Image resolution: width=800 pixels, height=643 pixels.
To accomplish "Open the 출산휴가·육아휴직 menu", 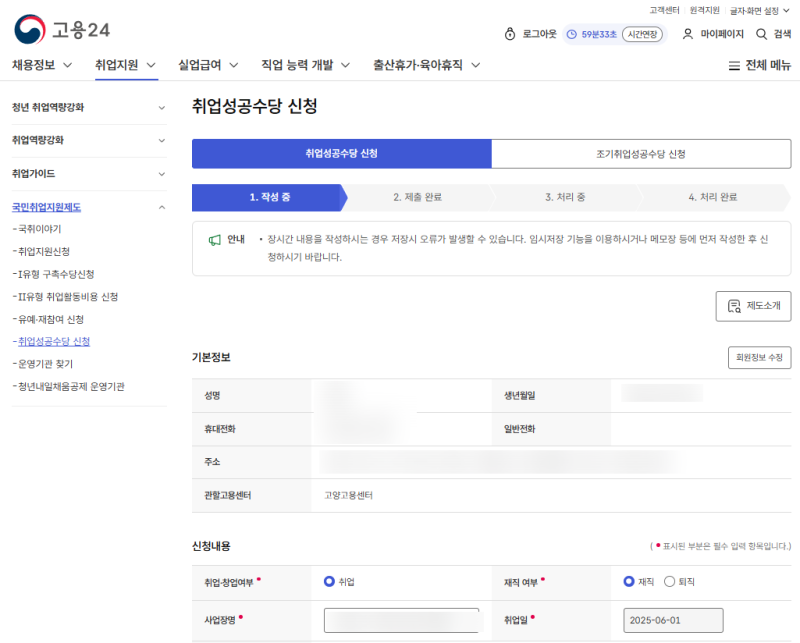I will coord(418,65).
